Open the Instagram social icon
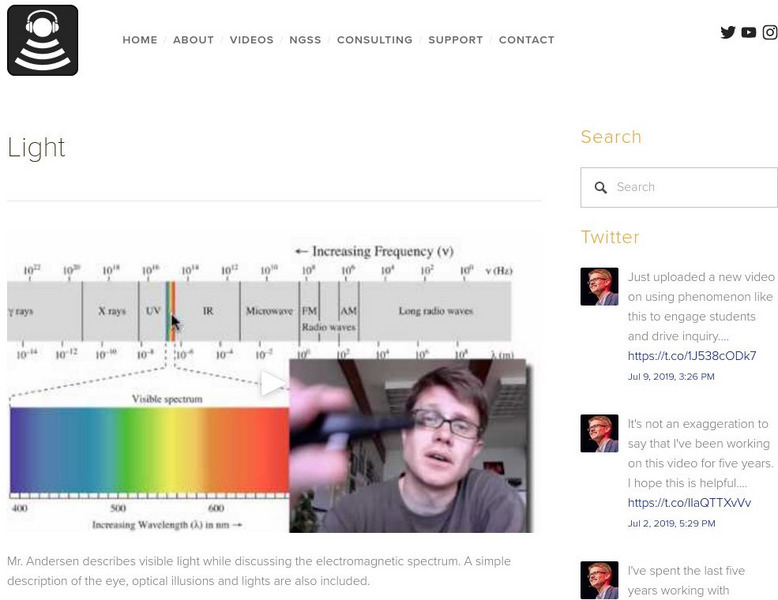The height and width of the screenshot is (600, 778). click(x=770, y=32)
